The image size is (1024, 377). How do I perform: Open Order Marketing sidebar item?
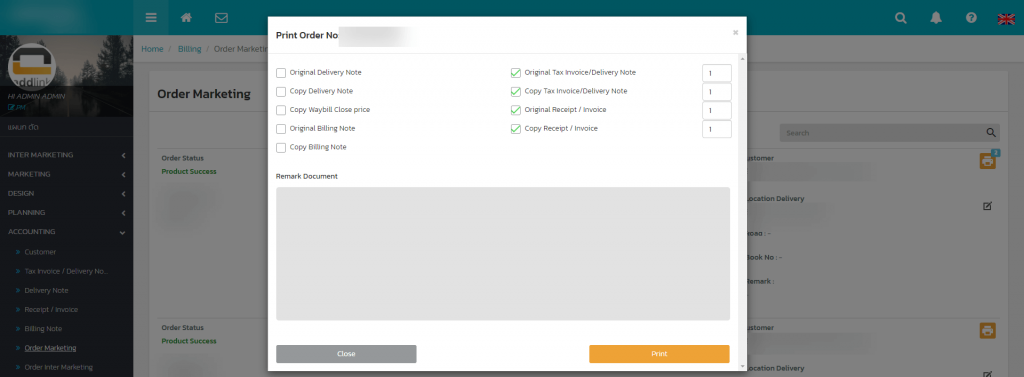pos(50,348)
